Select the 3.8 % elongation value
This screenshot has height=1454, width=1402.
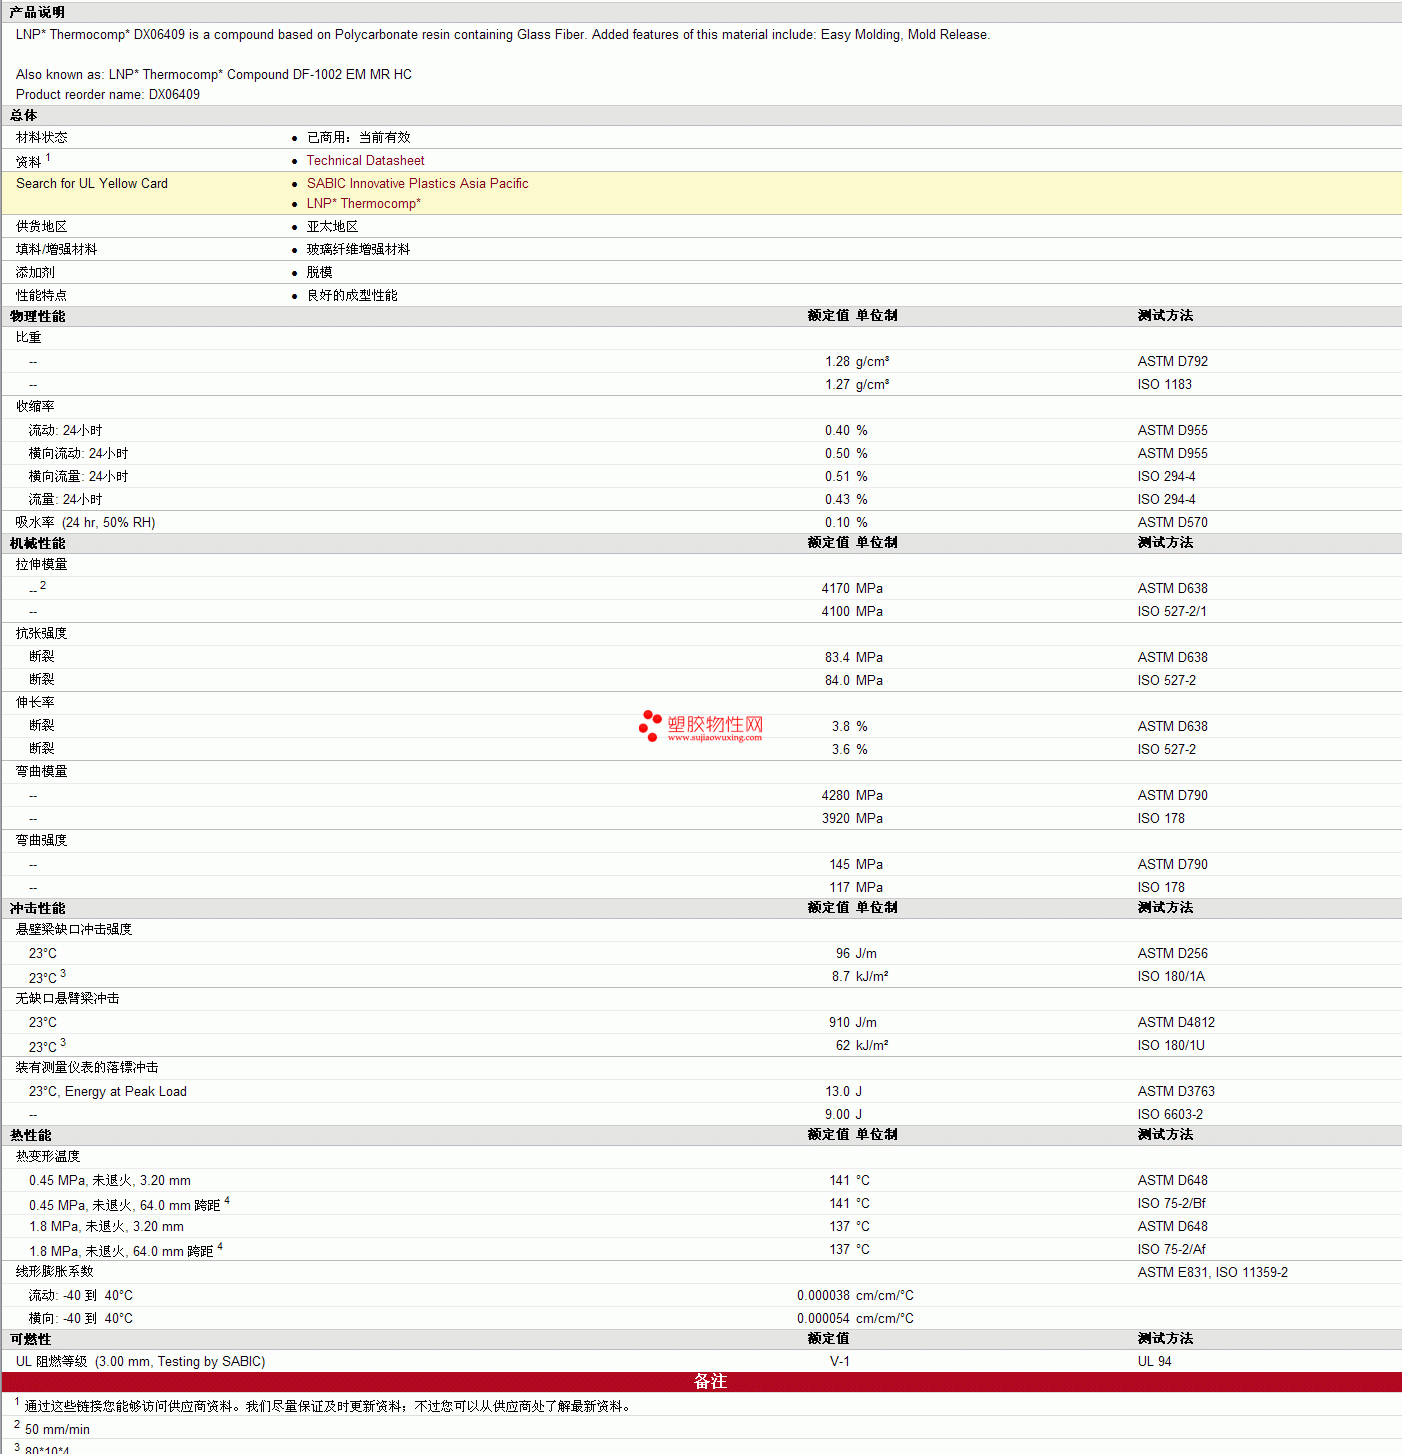[850, 726]
